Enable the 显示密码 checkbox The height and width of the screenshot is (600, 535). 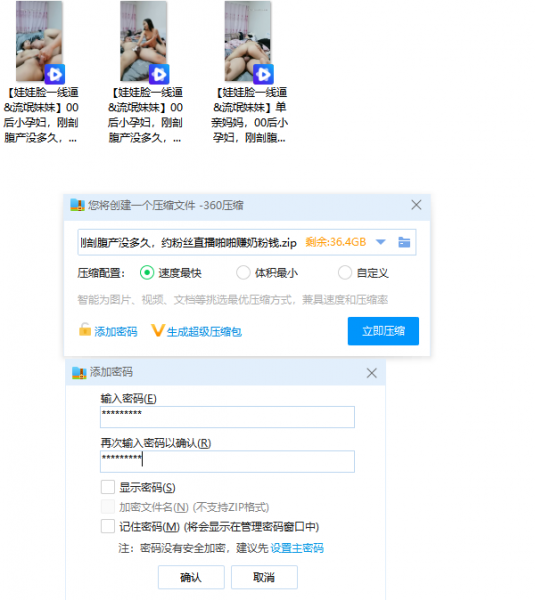pos(108,487)
